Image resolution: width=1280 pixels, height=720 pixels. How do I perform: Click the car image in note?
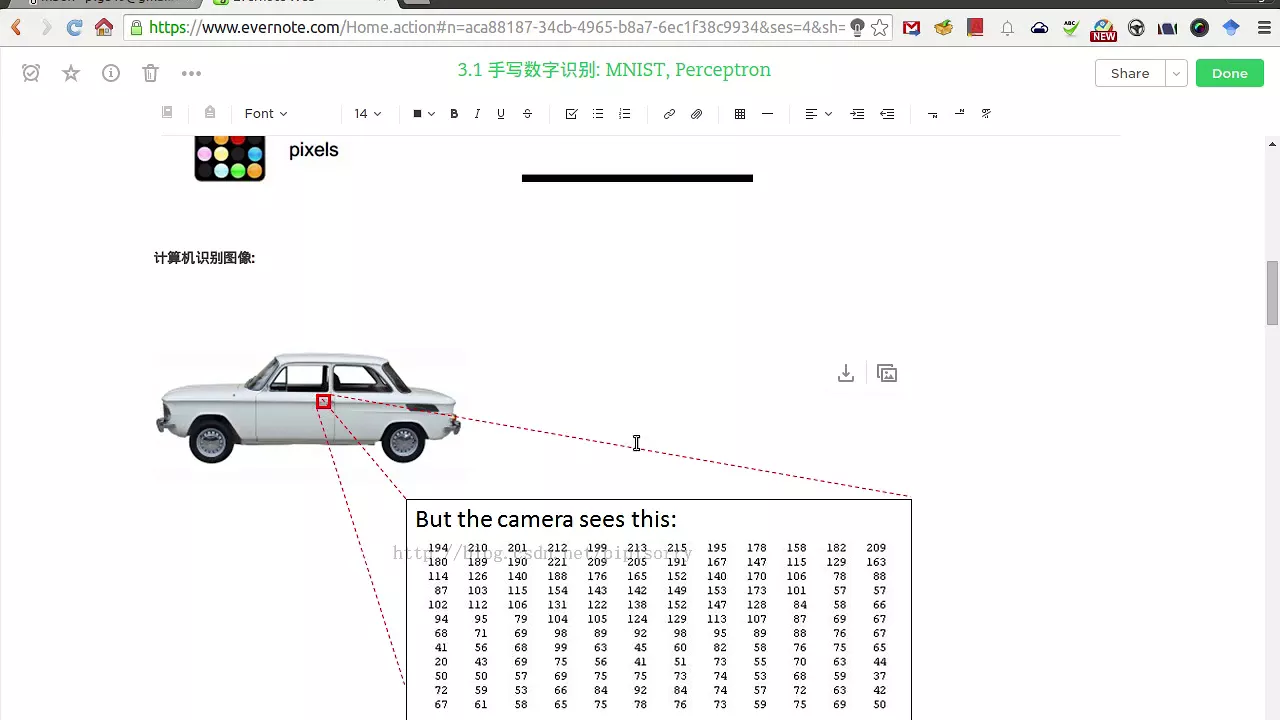pos(309,408)
